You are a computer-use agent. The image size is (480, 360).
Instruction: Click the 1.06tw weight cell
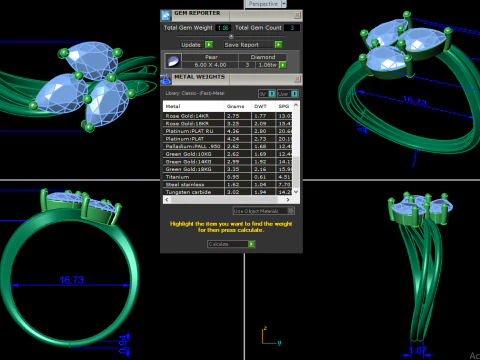click(267, 65)
